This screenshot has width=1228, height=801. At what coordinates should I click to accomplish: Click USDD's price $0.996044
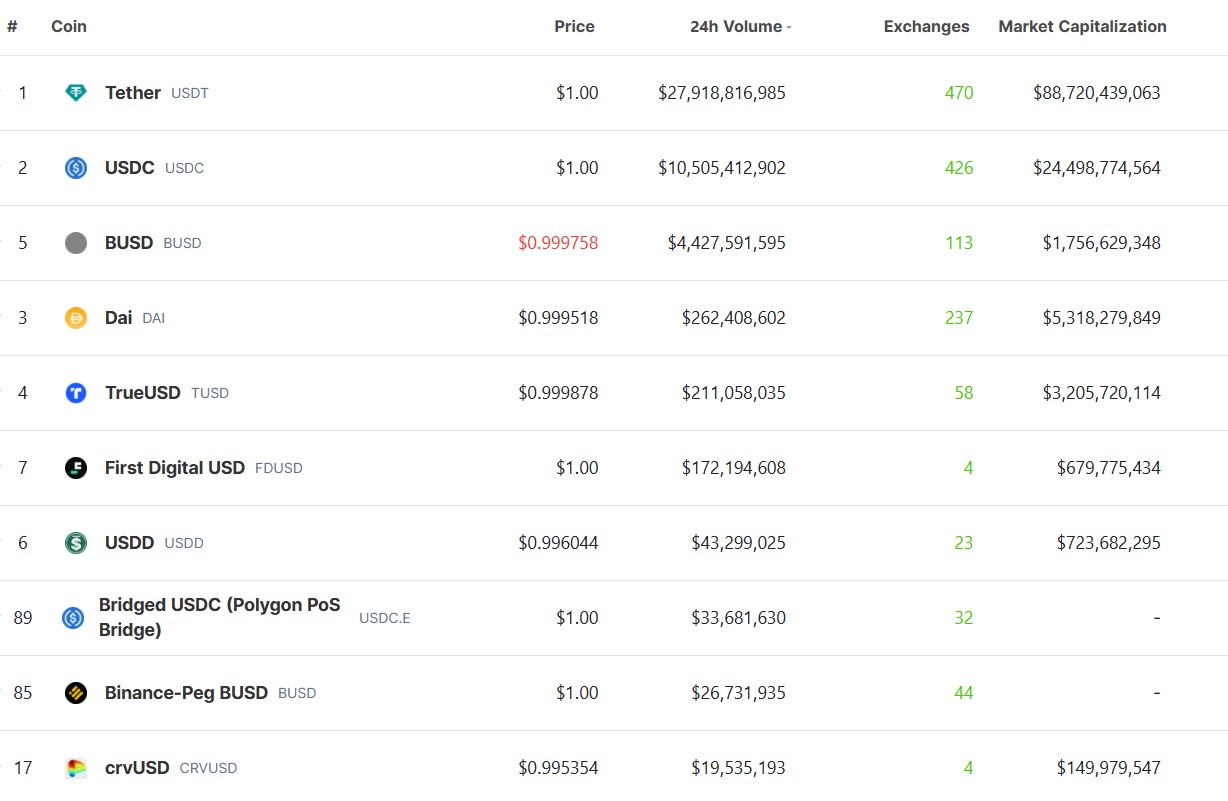point(558,543)
